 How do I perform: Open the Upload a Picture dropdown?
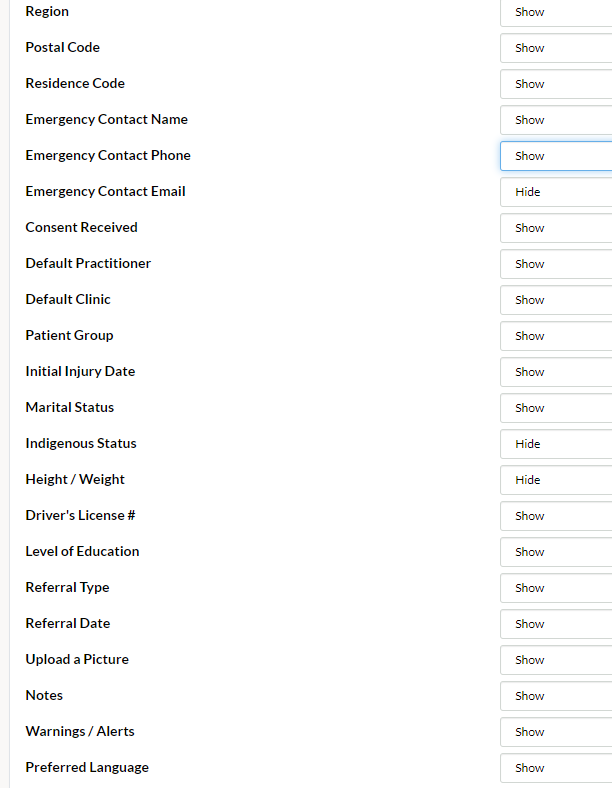pos(556,660)
